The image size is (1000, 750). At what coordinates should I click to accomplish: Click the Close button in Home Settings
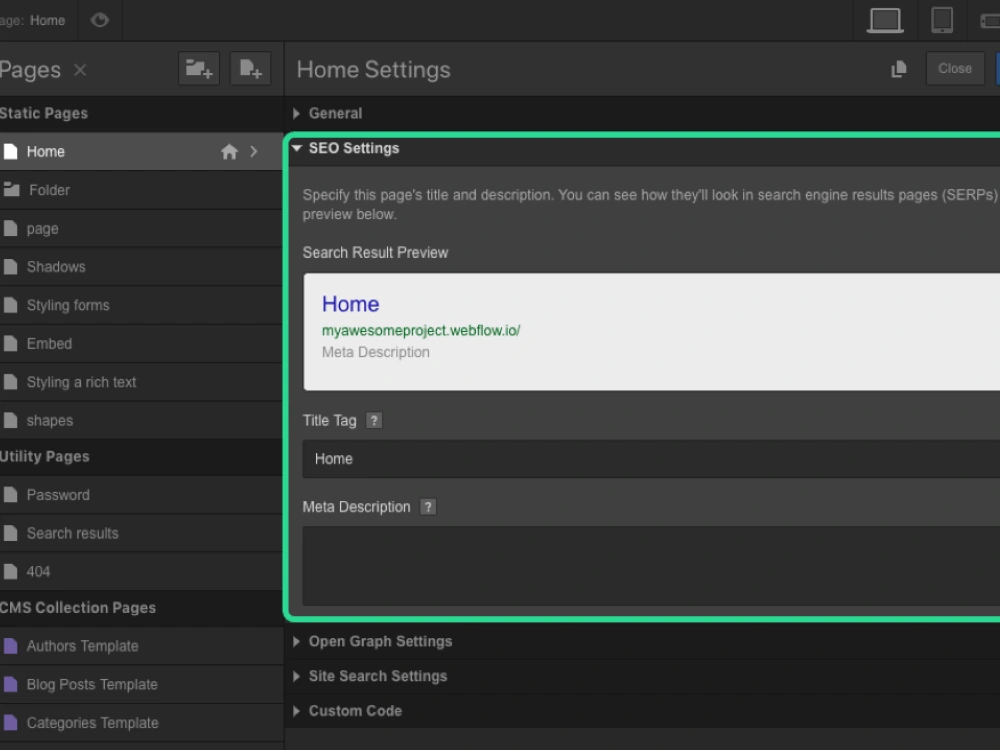click(955, 69)
